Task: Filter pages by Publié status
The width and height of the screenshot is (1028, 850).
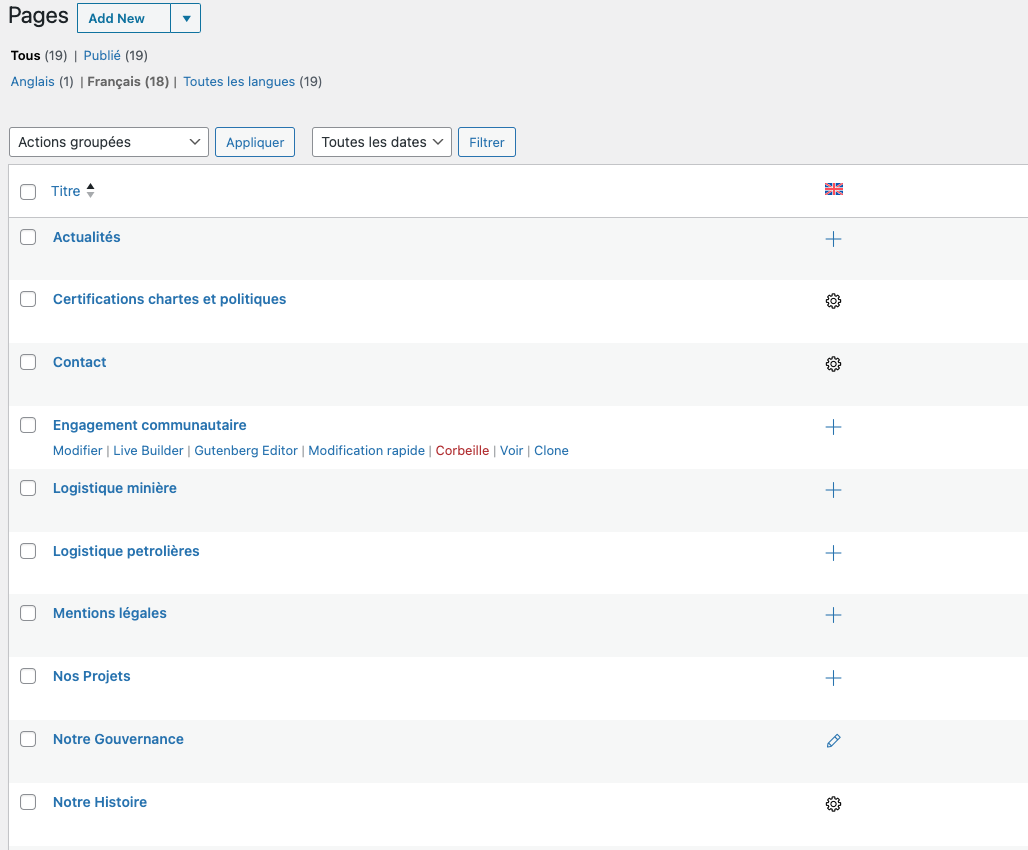Action: pos(102,56)
